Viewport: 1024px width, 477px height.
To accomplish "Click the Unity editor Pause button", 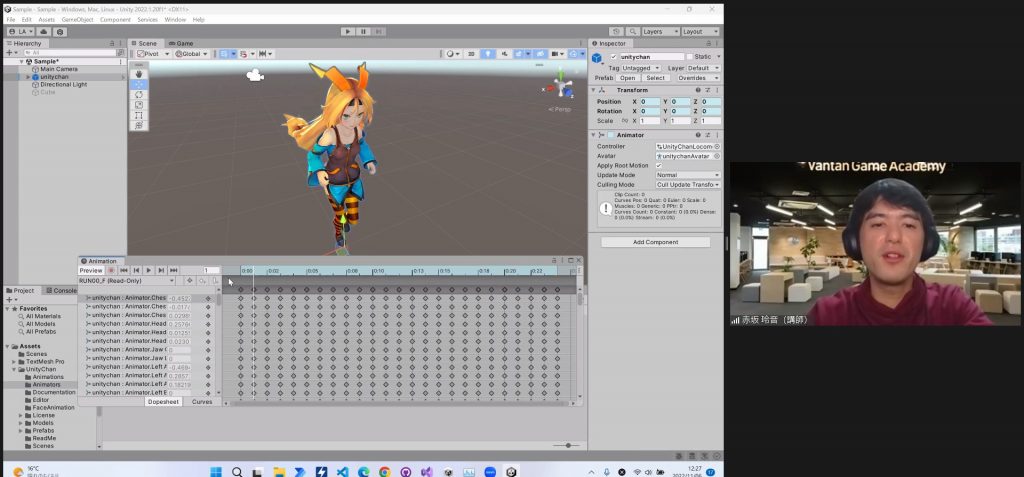I will click(x=363, y=31).
